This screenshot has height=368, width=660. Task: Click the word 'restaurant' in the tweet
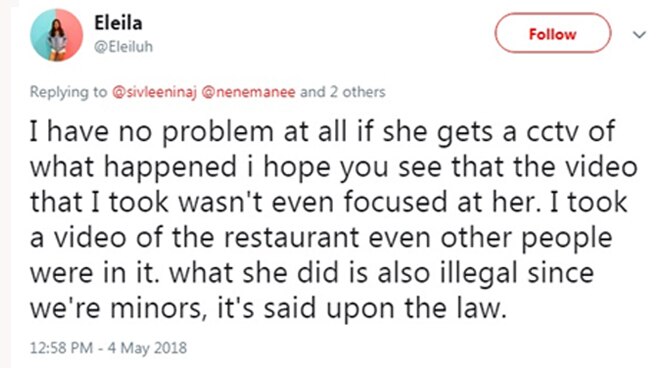pyautogui.click(x=292, y=238)
